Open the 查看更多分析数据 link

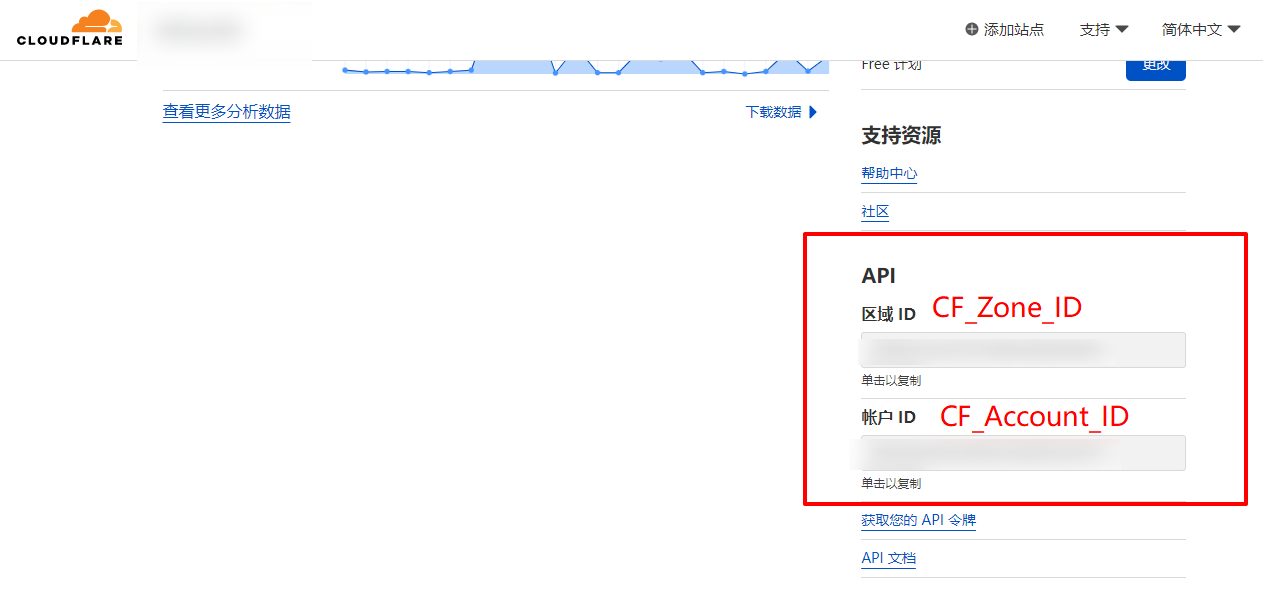pos(226,112)
